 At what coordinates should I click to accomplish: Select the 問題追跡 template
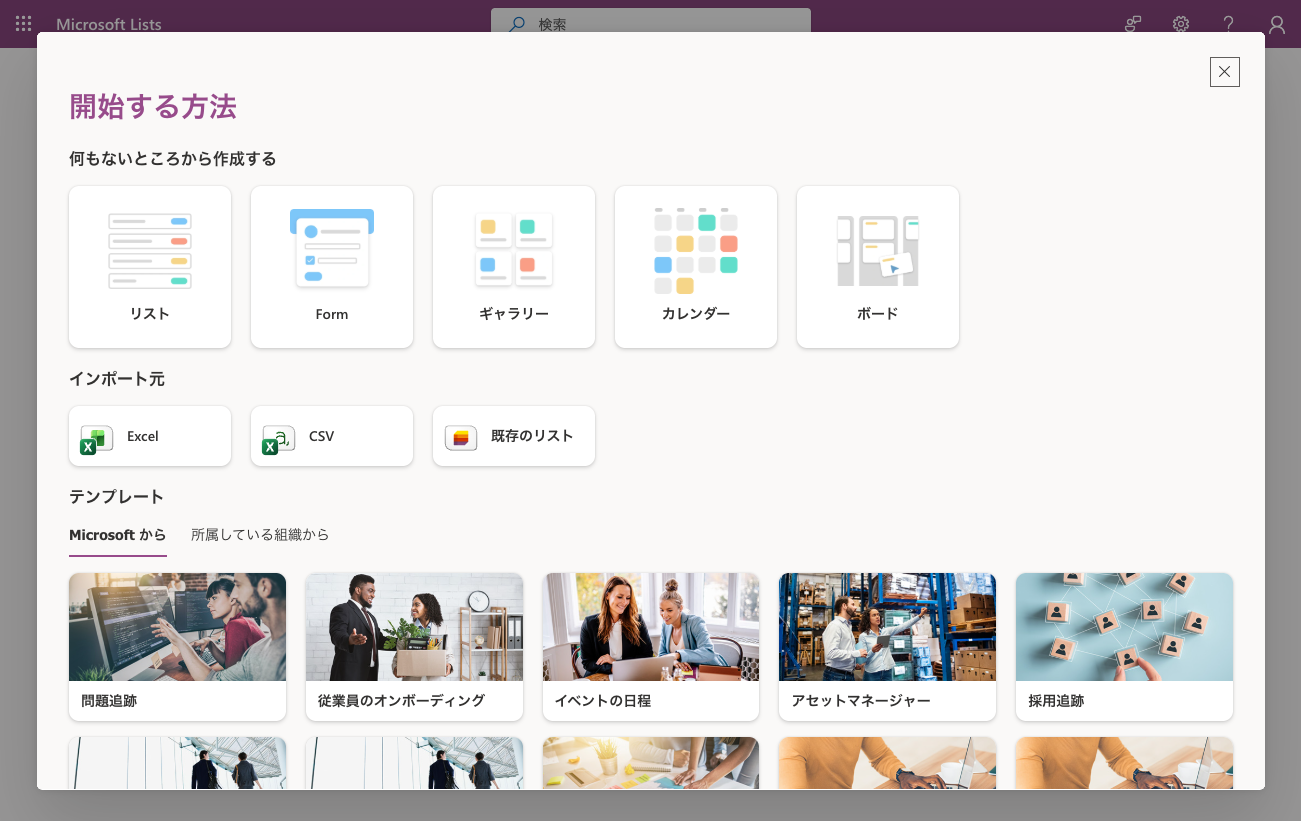coord(177,647)
